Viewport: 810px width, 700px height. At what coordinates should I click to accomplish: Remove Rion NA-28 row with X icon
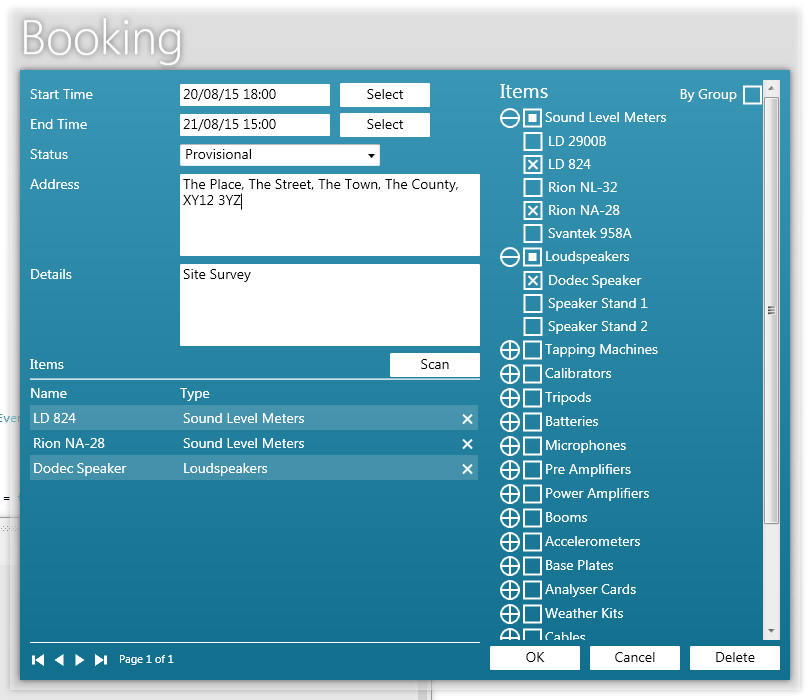[x=467, y=444]
